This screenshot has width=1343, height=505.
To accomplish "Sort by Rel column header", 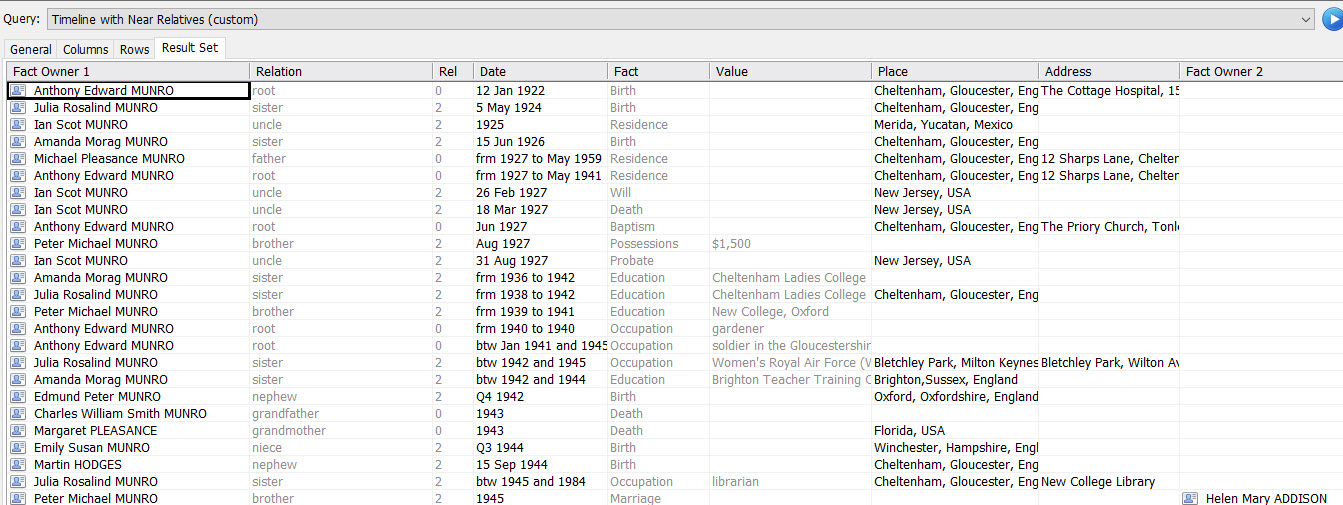I will click(x=453, y=71).
